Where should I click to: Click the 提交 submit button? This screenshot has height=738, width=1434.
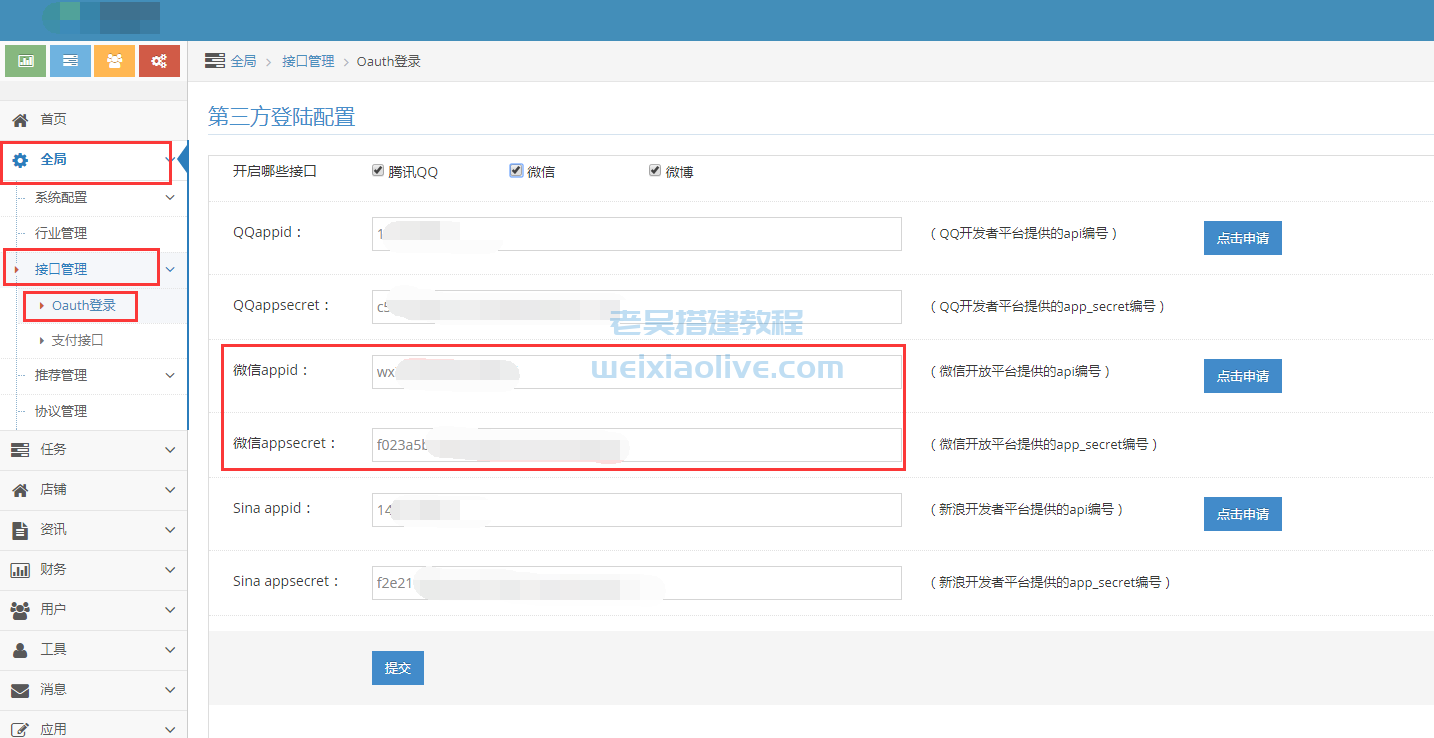[x=397, y=668]
